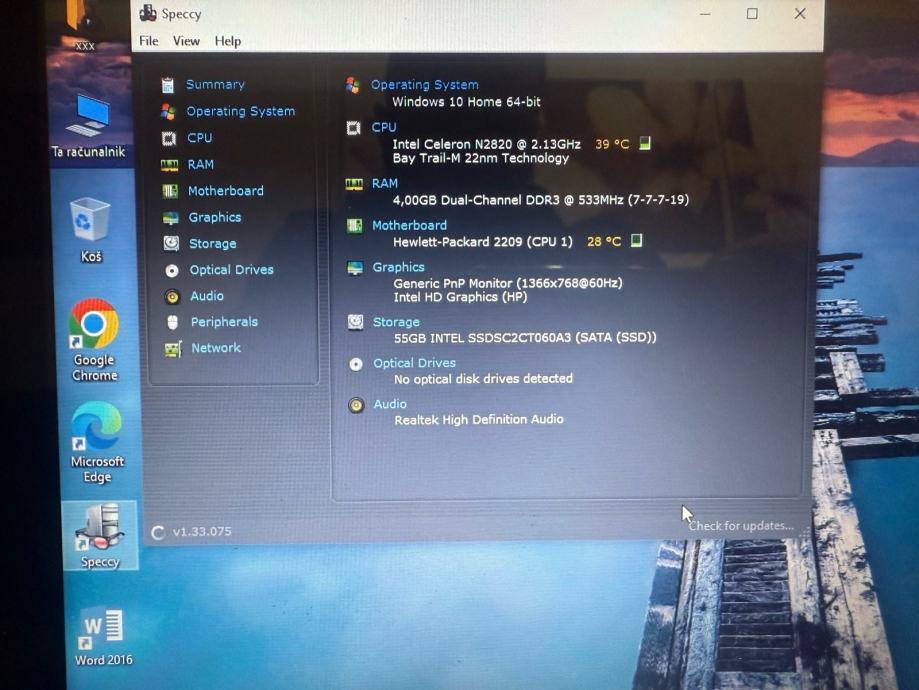Viewport: 919px width, 690px height.
Task: Open the RAM section in sidebar
Action: click(x=200, y=164)
